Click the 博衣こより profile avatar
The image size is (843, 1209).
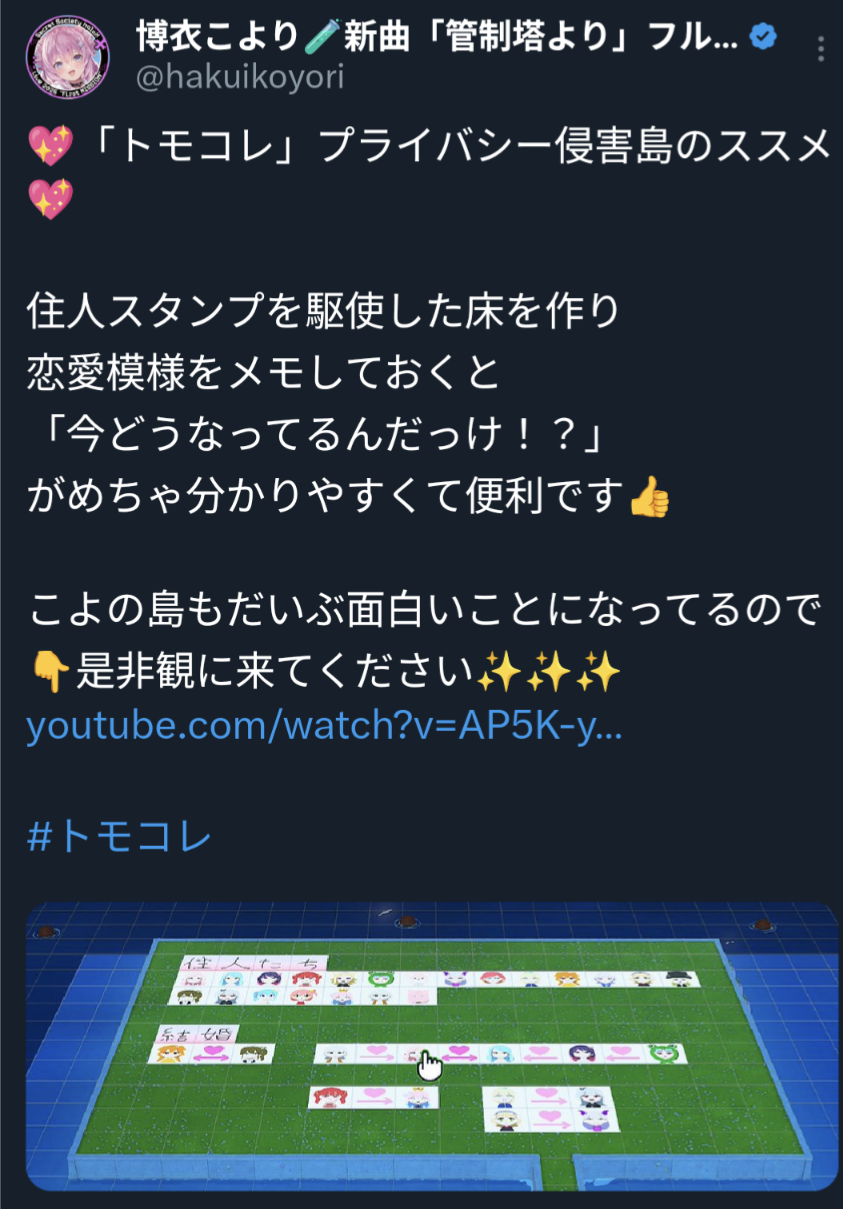(x=69, y=56)
